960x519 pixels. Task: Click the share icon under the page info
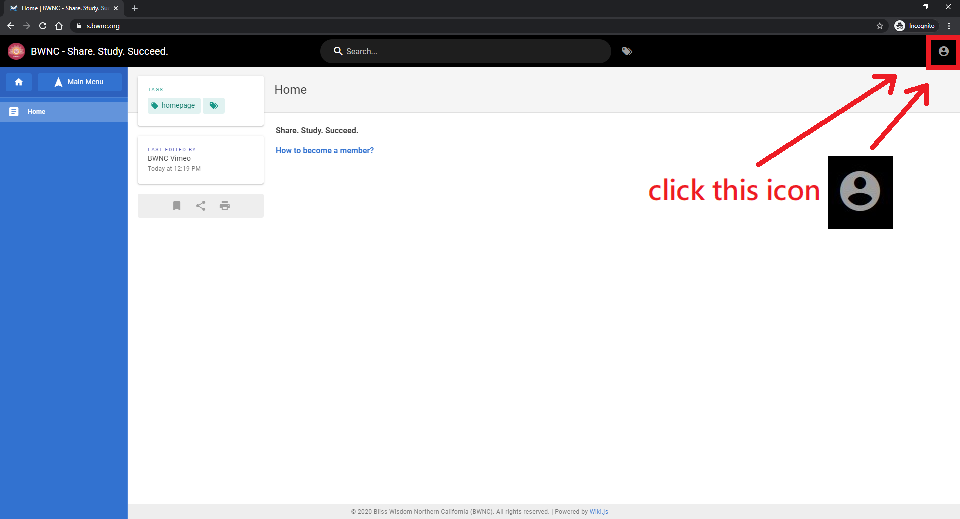pos(201,206)
